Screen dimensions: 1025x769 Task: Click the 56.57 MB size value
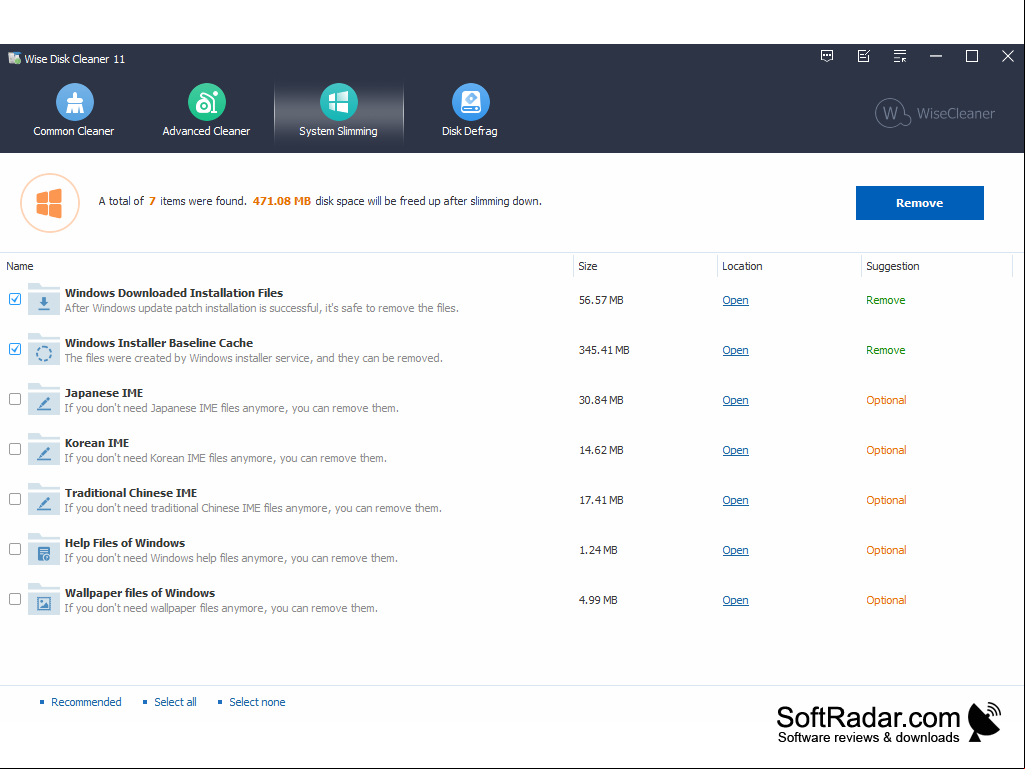click(601, 300)
